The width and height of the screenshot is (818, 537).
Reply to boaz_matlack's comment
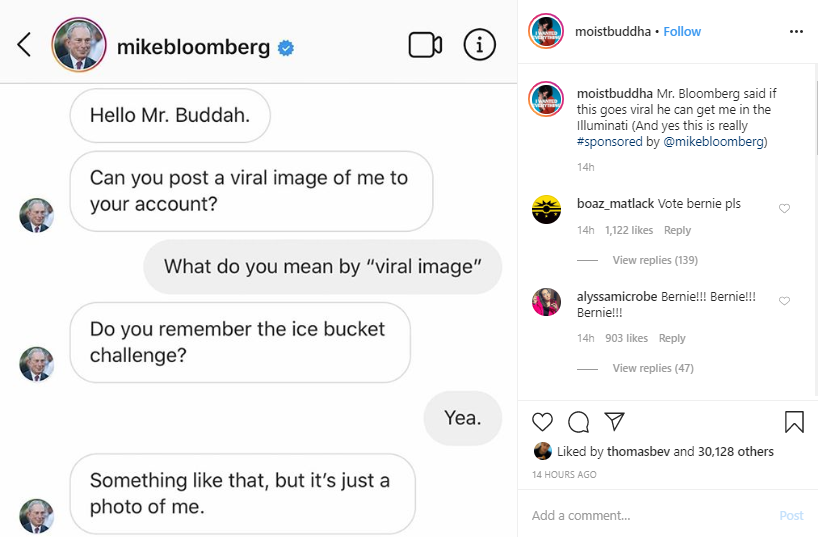tap(677, 230)
